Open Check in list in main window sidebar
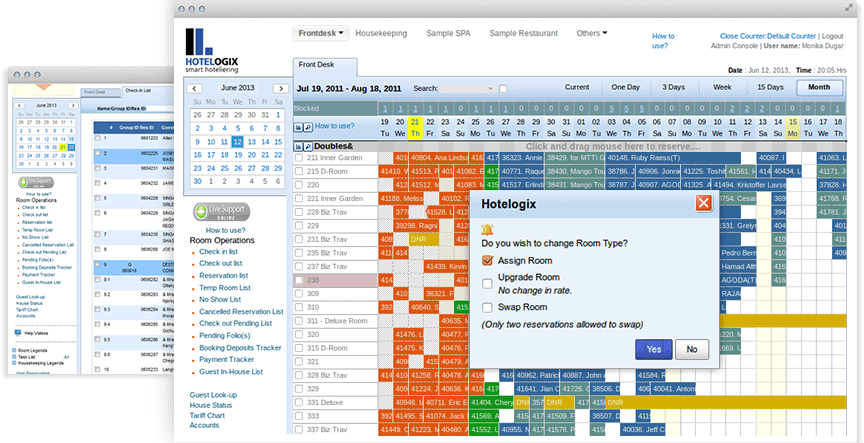Viewport: 864px width, 443px height. pyautogui.click(x=218, y=251)
